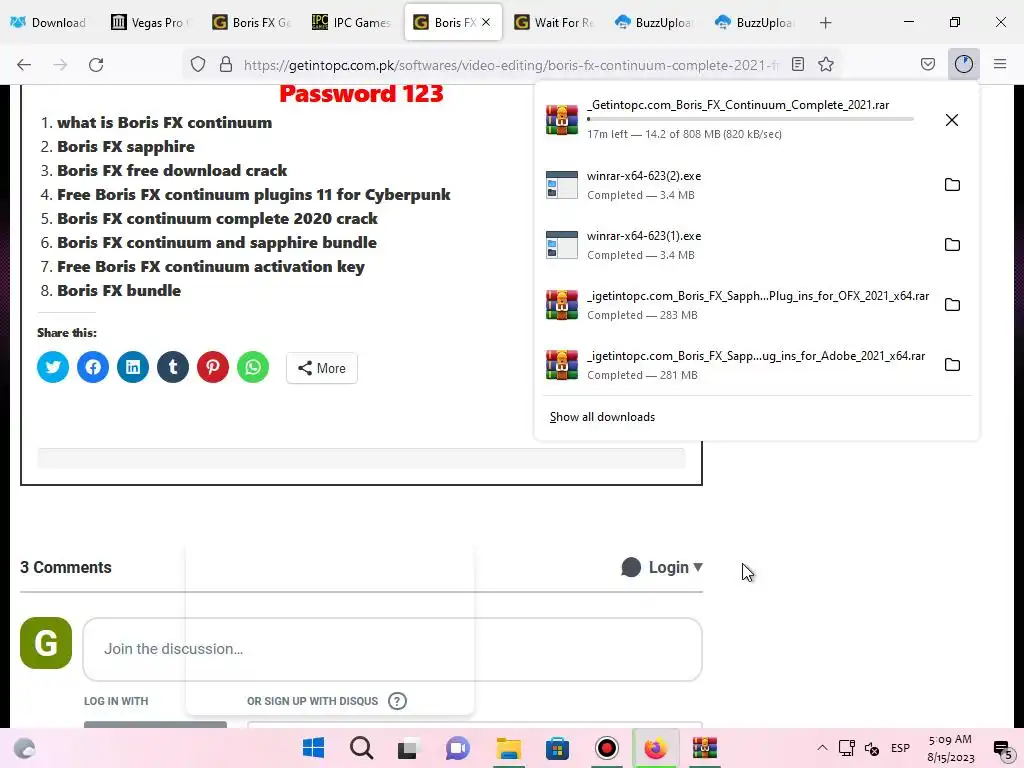Click Show all downloads
The width and height of the screenshot is (1024, 768).
click(x=602, y=417)
